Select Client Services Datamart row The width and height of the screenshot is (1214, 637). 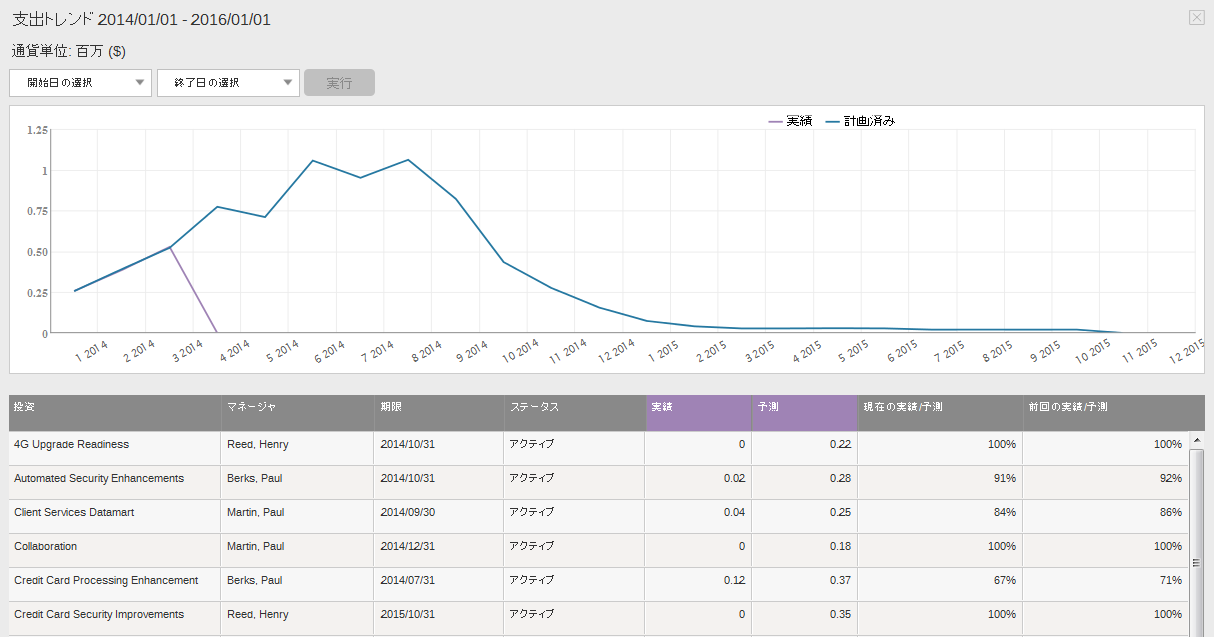click(x=74, y=512)
